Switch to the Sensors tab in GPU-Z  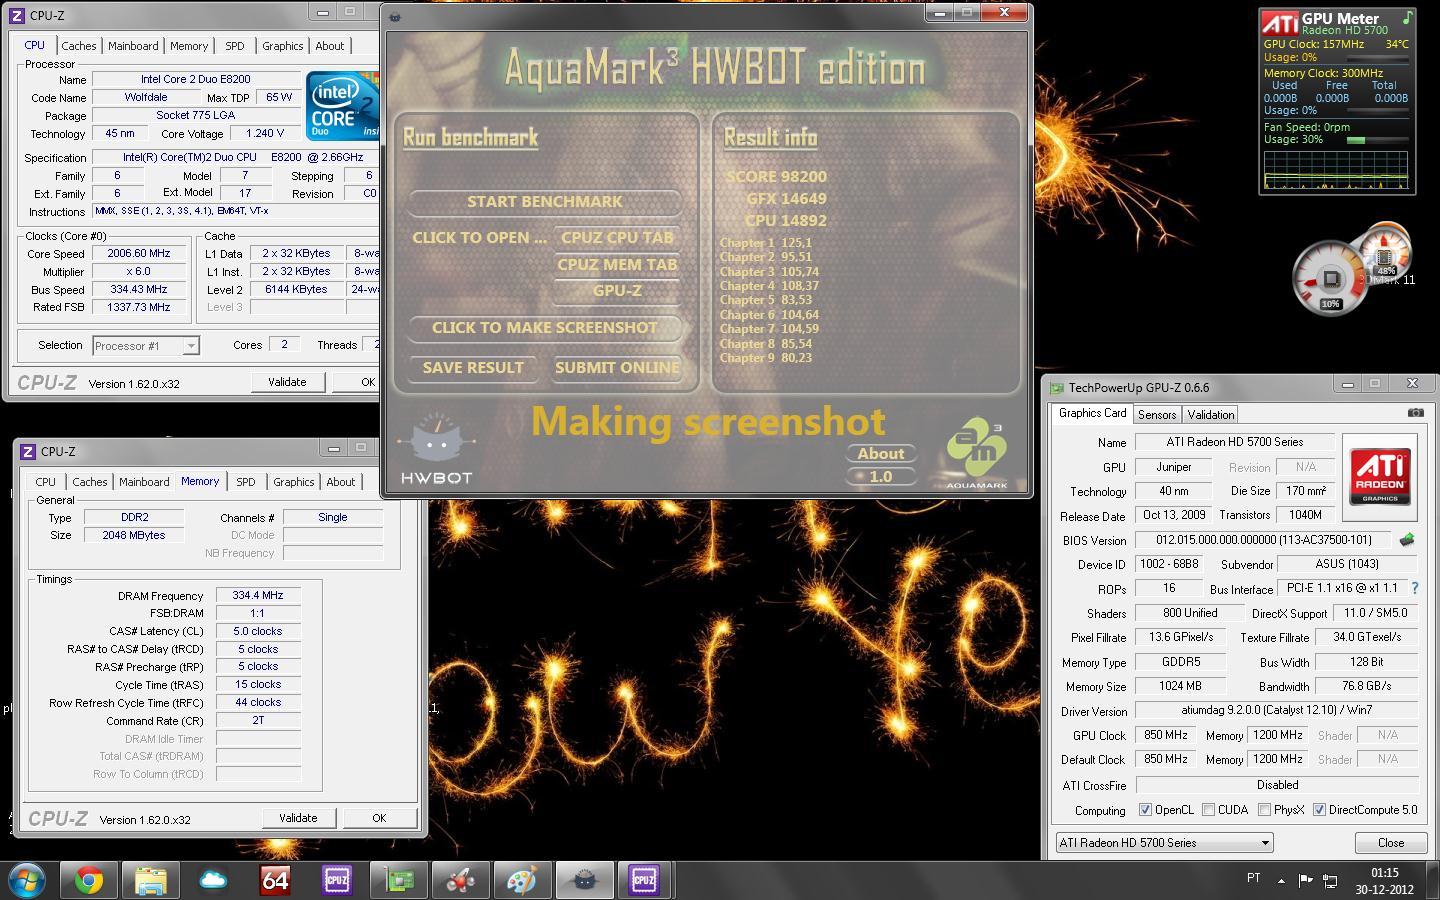1157,414
